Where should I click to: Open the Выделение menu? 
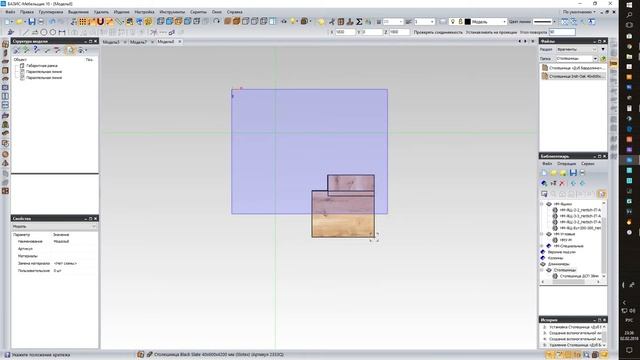[78, 12]
